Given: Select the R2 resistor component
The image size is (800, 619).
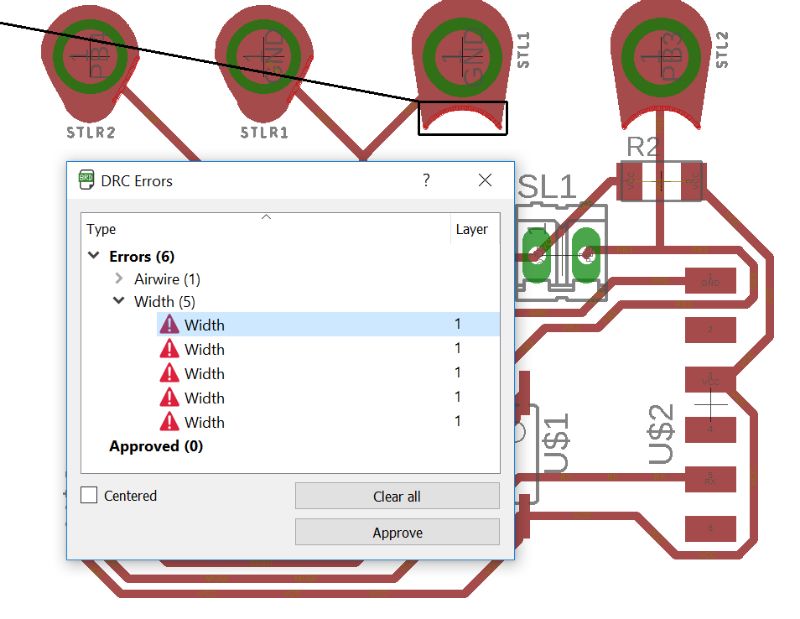Looking at the screenshot, I should [x=661, y=181].
